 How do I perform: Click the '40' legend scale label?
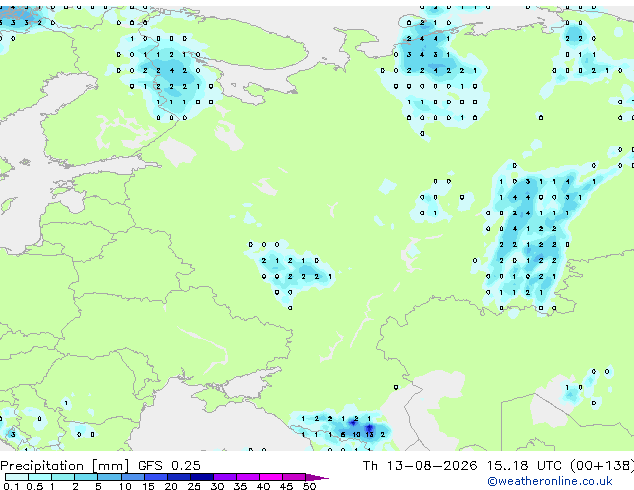[x=263, y=486]
